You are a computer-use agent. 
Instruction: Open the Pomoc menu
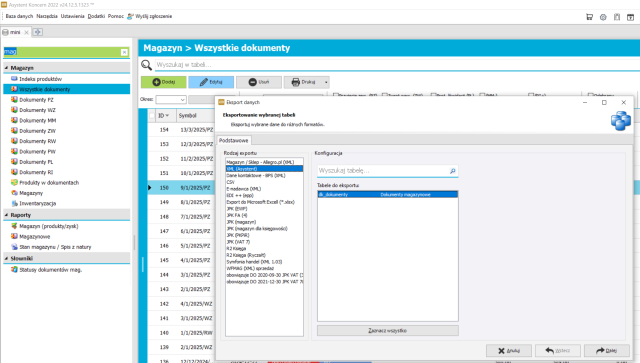point(116,16)
